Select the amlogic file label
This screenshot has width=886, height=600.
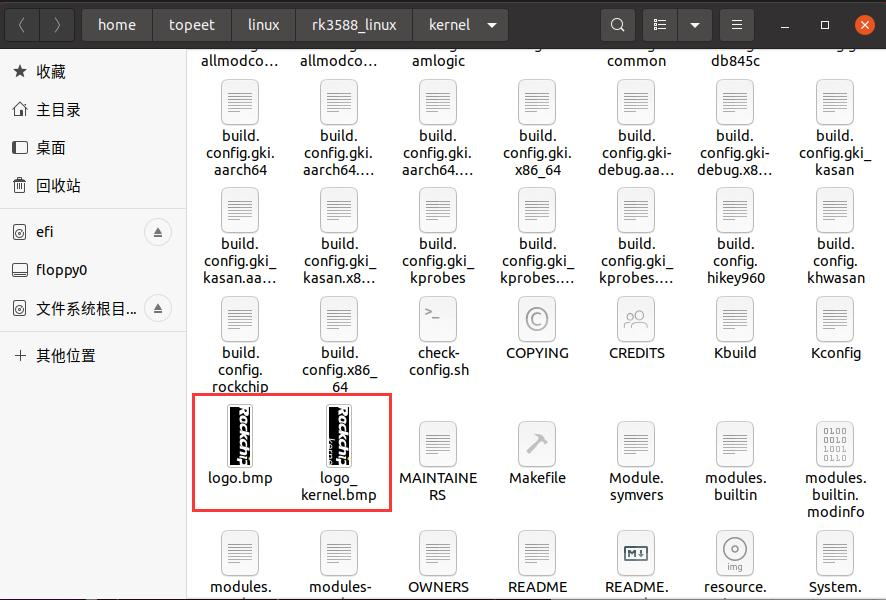click(438, 61)
